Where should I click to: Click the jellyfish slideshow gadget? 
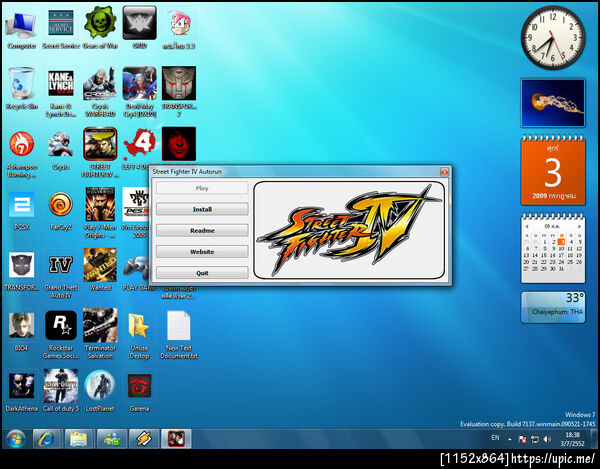tap(553, 103)
